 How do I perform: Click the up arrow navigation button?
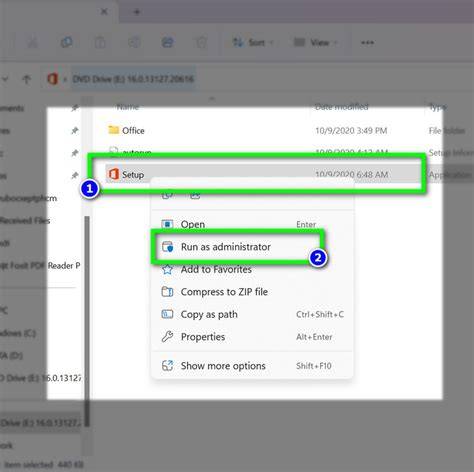click(26, 79)
